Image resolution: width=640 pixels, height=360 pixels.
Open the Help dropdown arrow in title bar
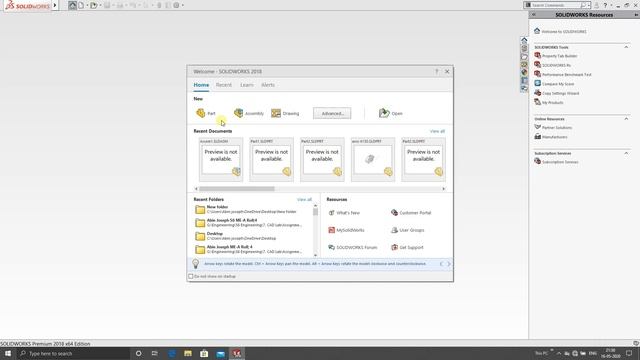(611, 5)
